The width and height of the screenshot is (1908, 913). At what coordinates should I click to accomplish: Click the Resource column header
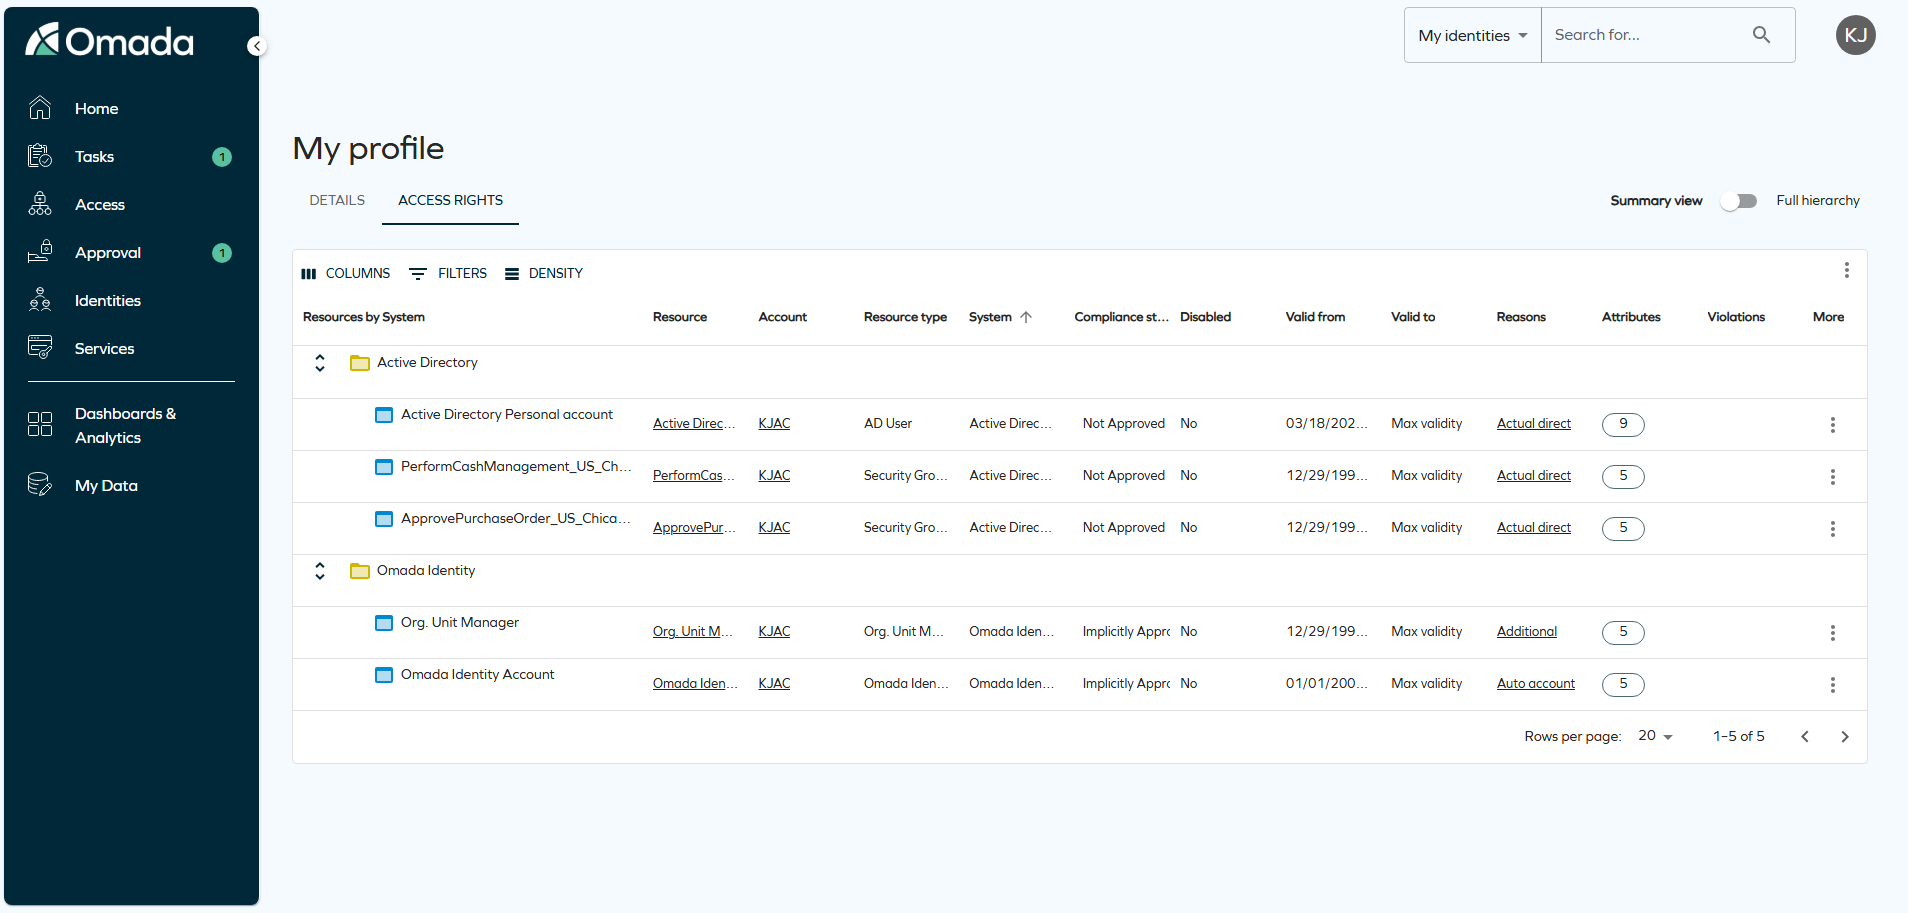coord(680,317)
